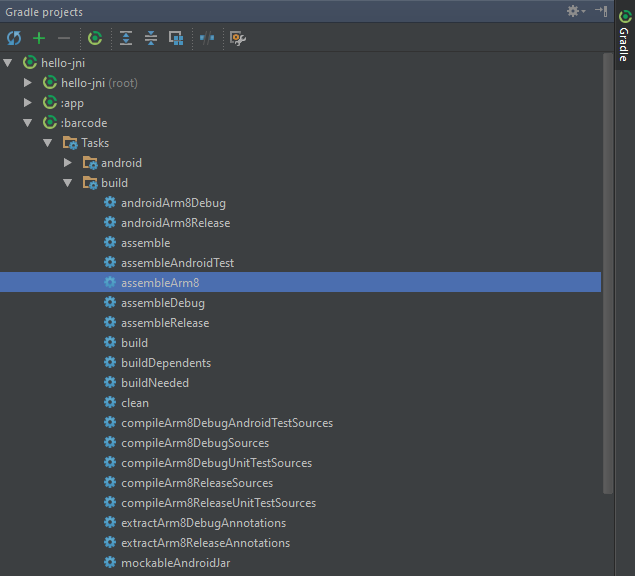The image size is (635, 576).
Task: Toggle offline mode in Gradle toolbar
Action: 207,38
